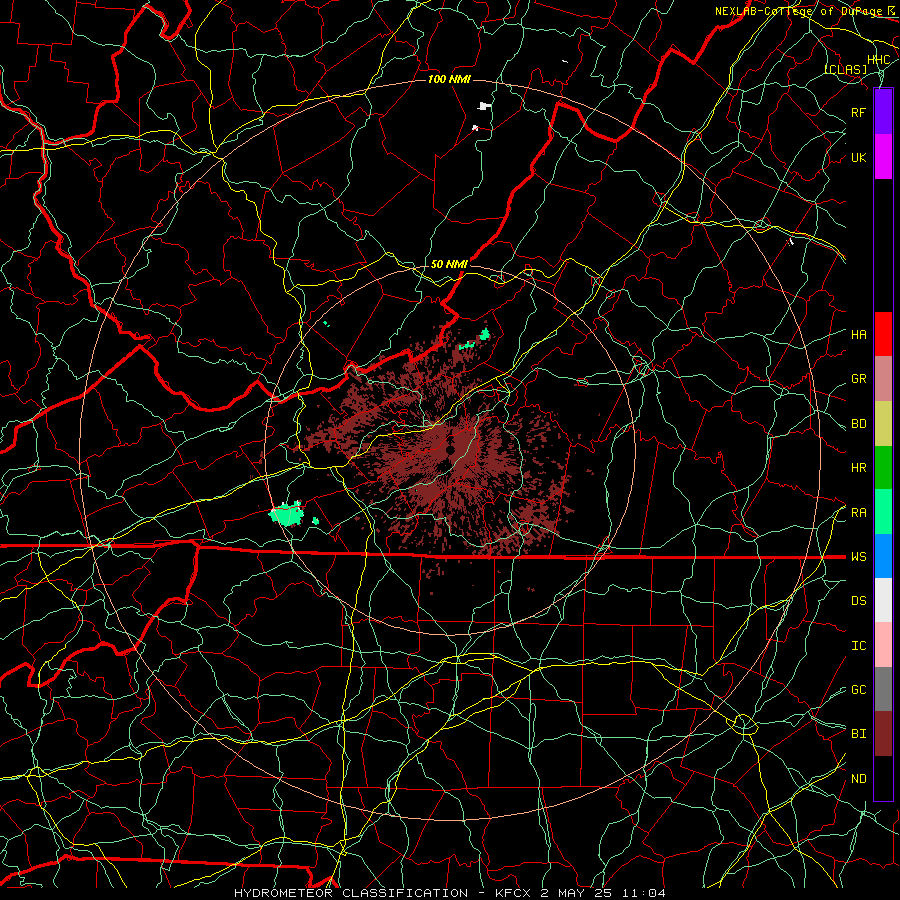Click the HR dark green legend swatch
This screenshot has width=900, height=900.
point(883,468)
